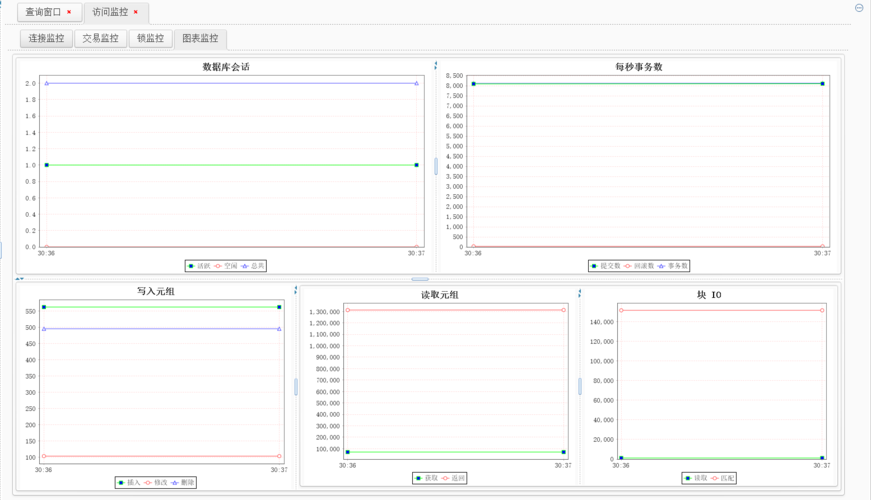Click the 2.0 y-axis label in 数据库会话 chart

coord(30,84)
